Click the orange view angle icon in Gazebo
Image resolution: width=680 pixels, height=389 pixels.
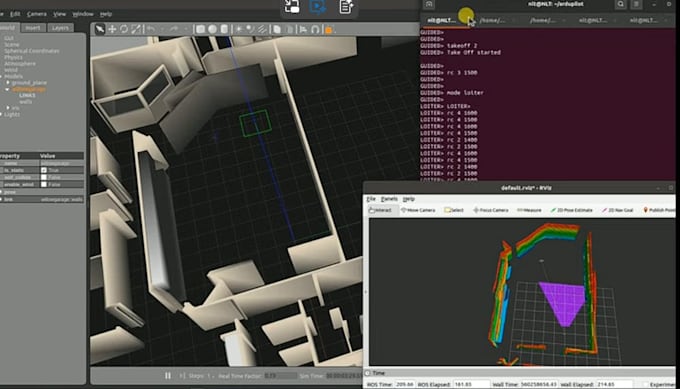(x=329, y=29)
